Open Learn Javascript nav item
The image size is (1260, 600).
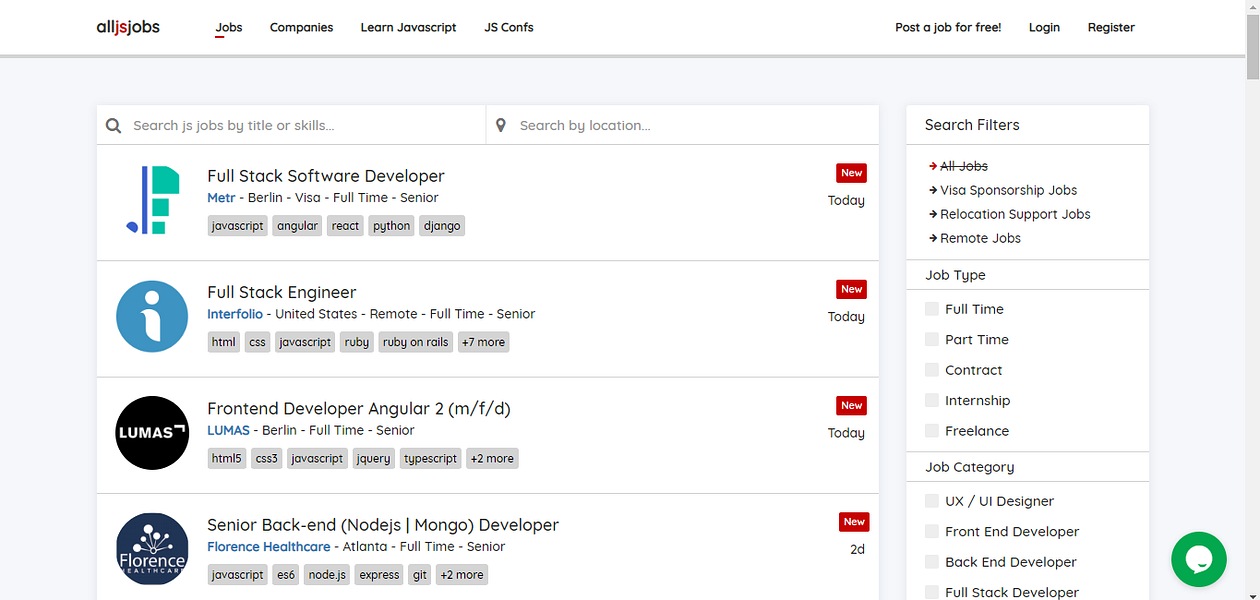[408, 27]
